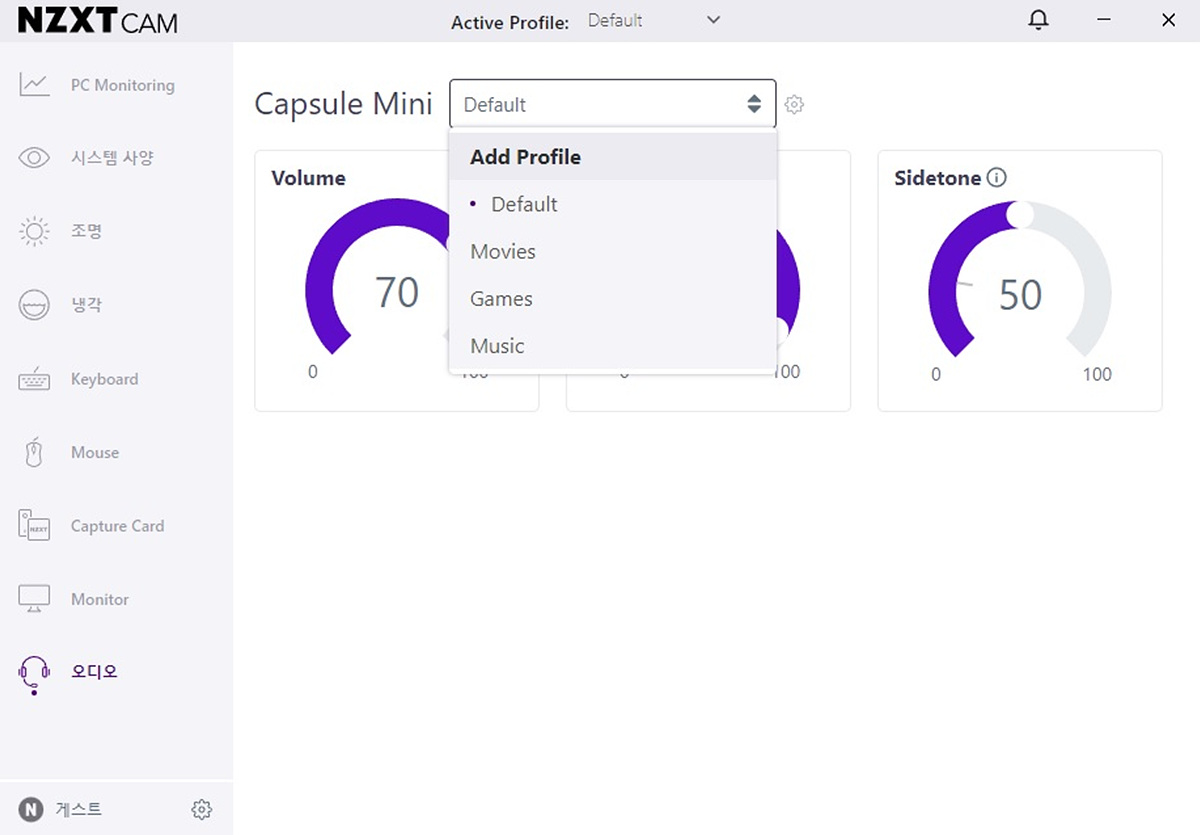Click the Sidetone card title
The image size is (1200, 835).
tap(937, 178)
